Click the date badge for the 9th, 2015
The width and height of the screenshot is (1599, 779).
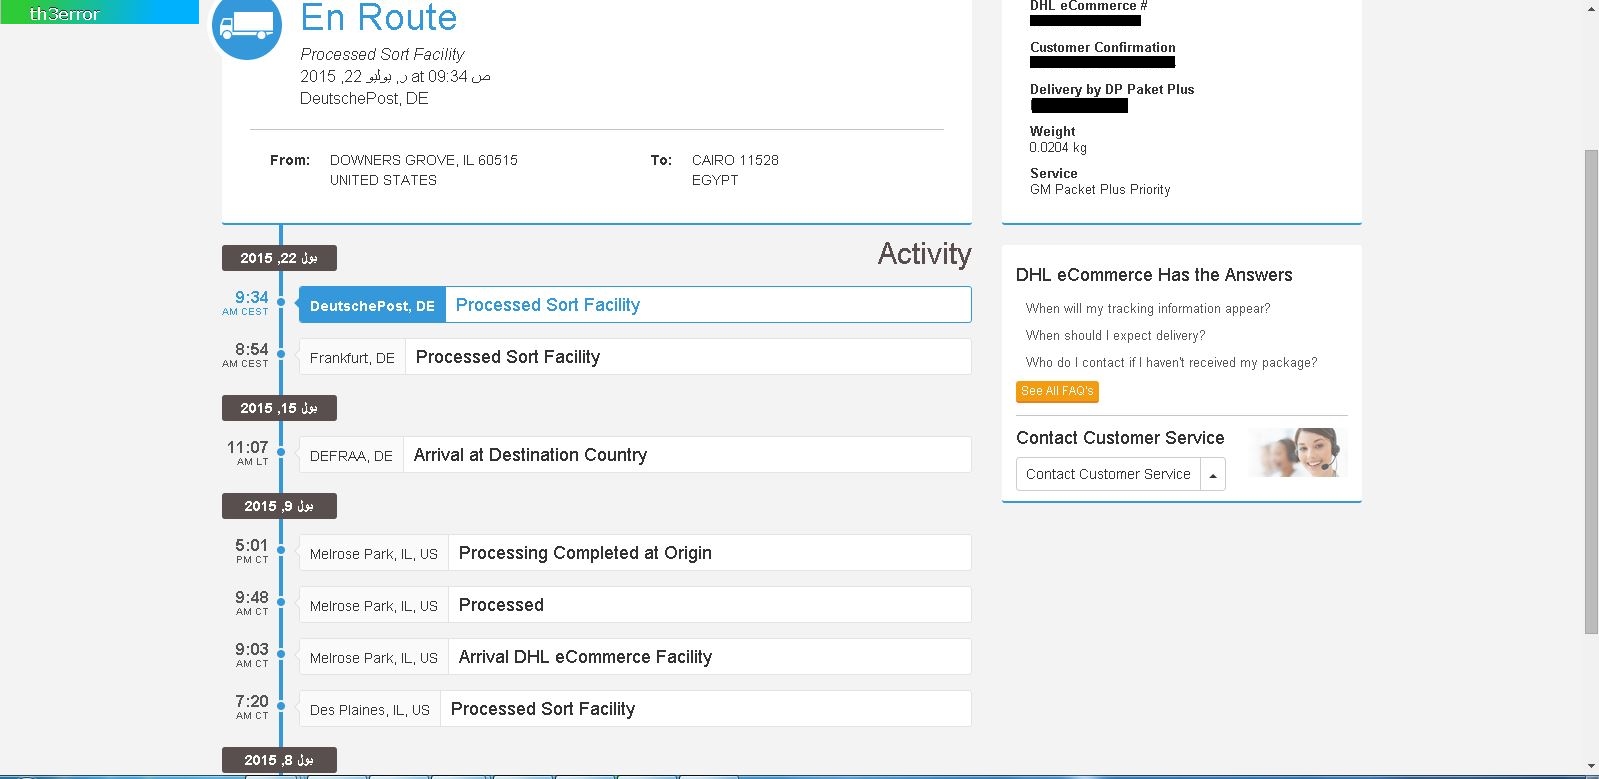pos(279,506)
